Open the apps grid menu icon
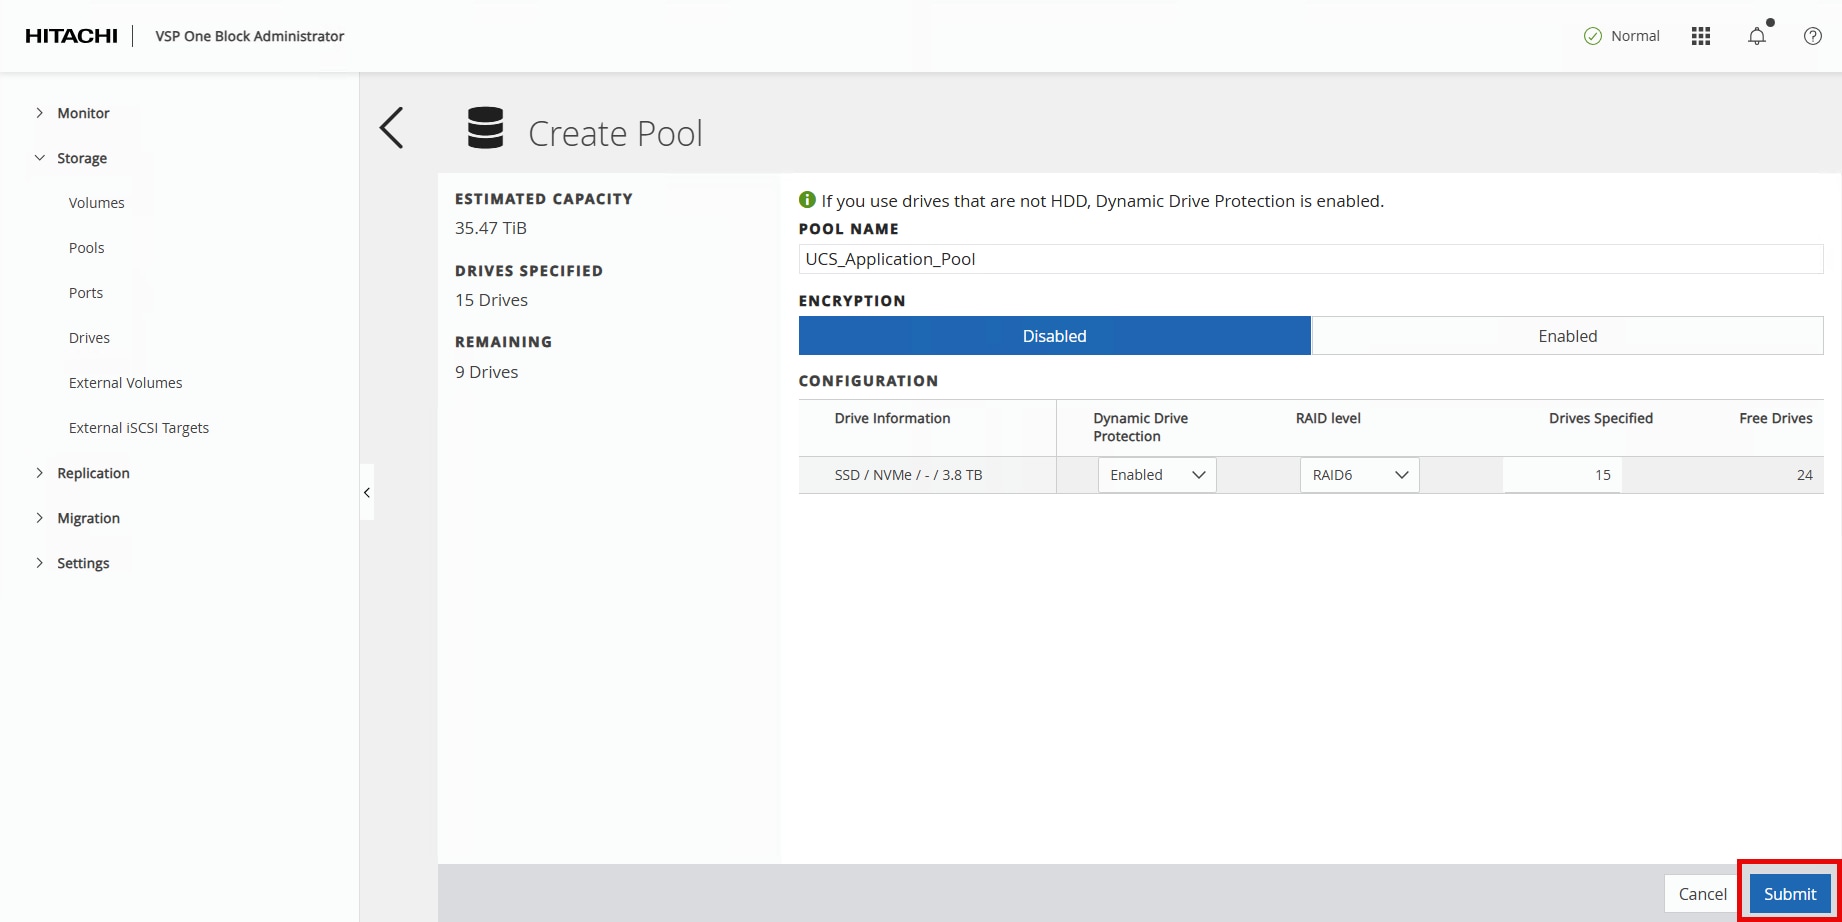This screenshot has height=922, width=1842. click(1700, 36)
